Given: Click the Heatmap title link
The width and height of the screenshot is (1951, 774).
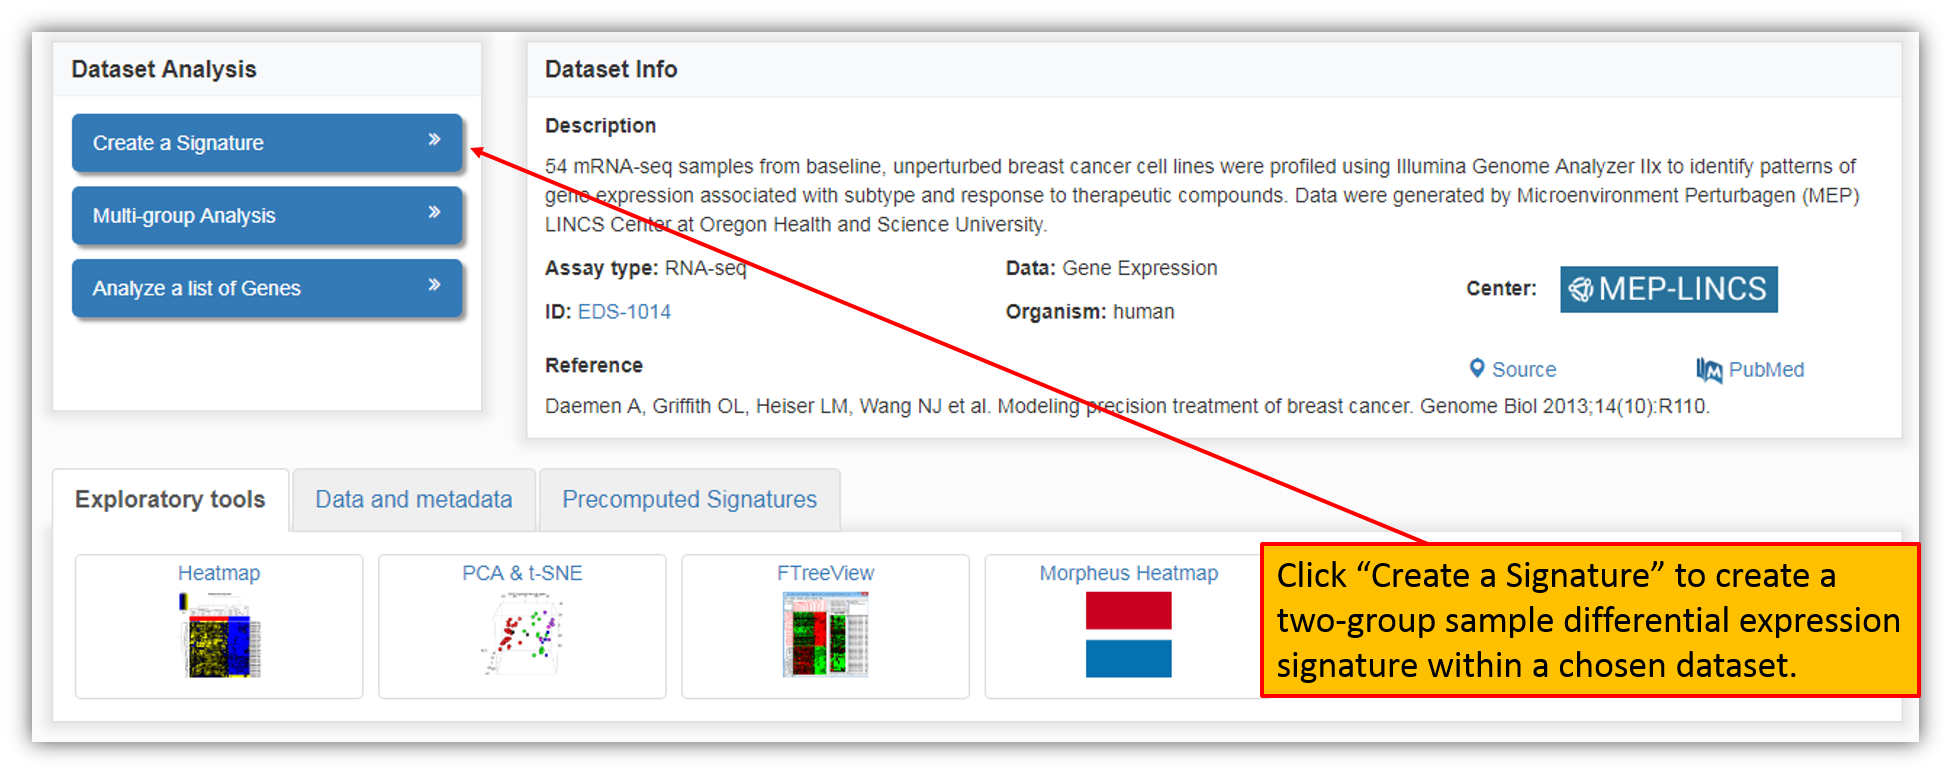Looking at the screenshot, I should tap(219, 573).
